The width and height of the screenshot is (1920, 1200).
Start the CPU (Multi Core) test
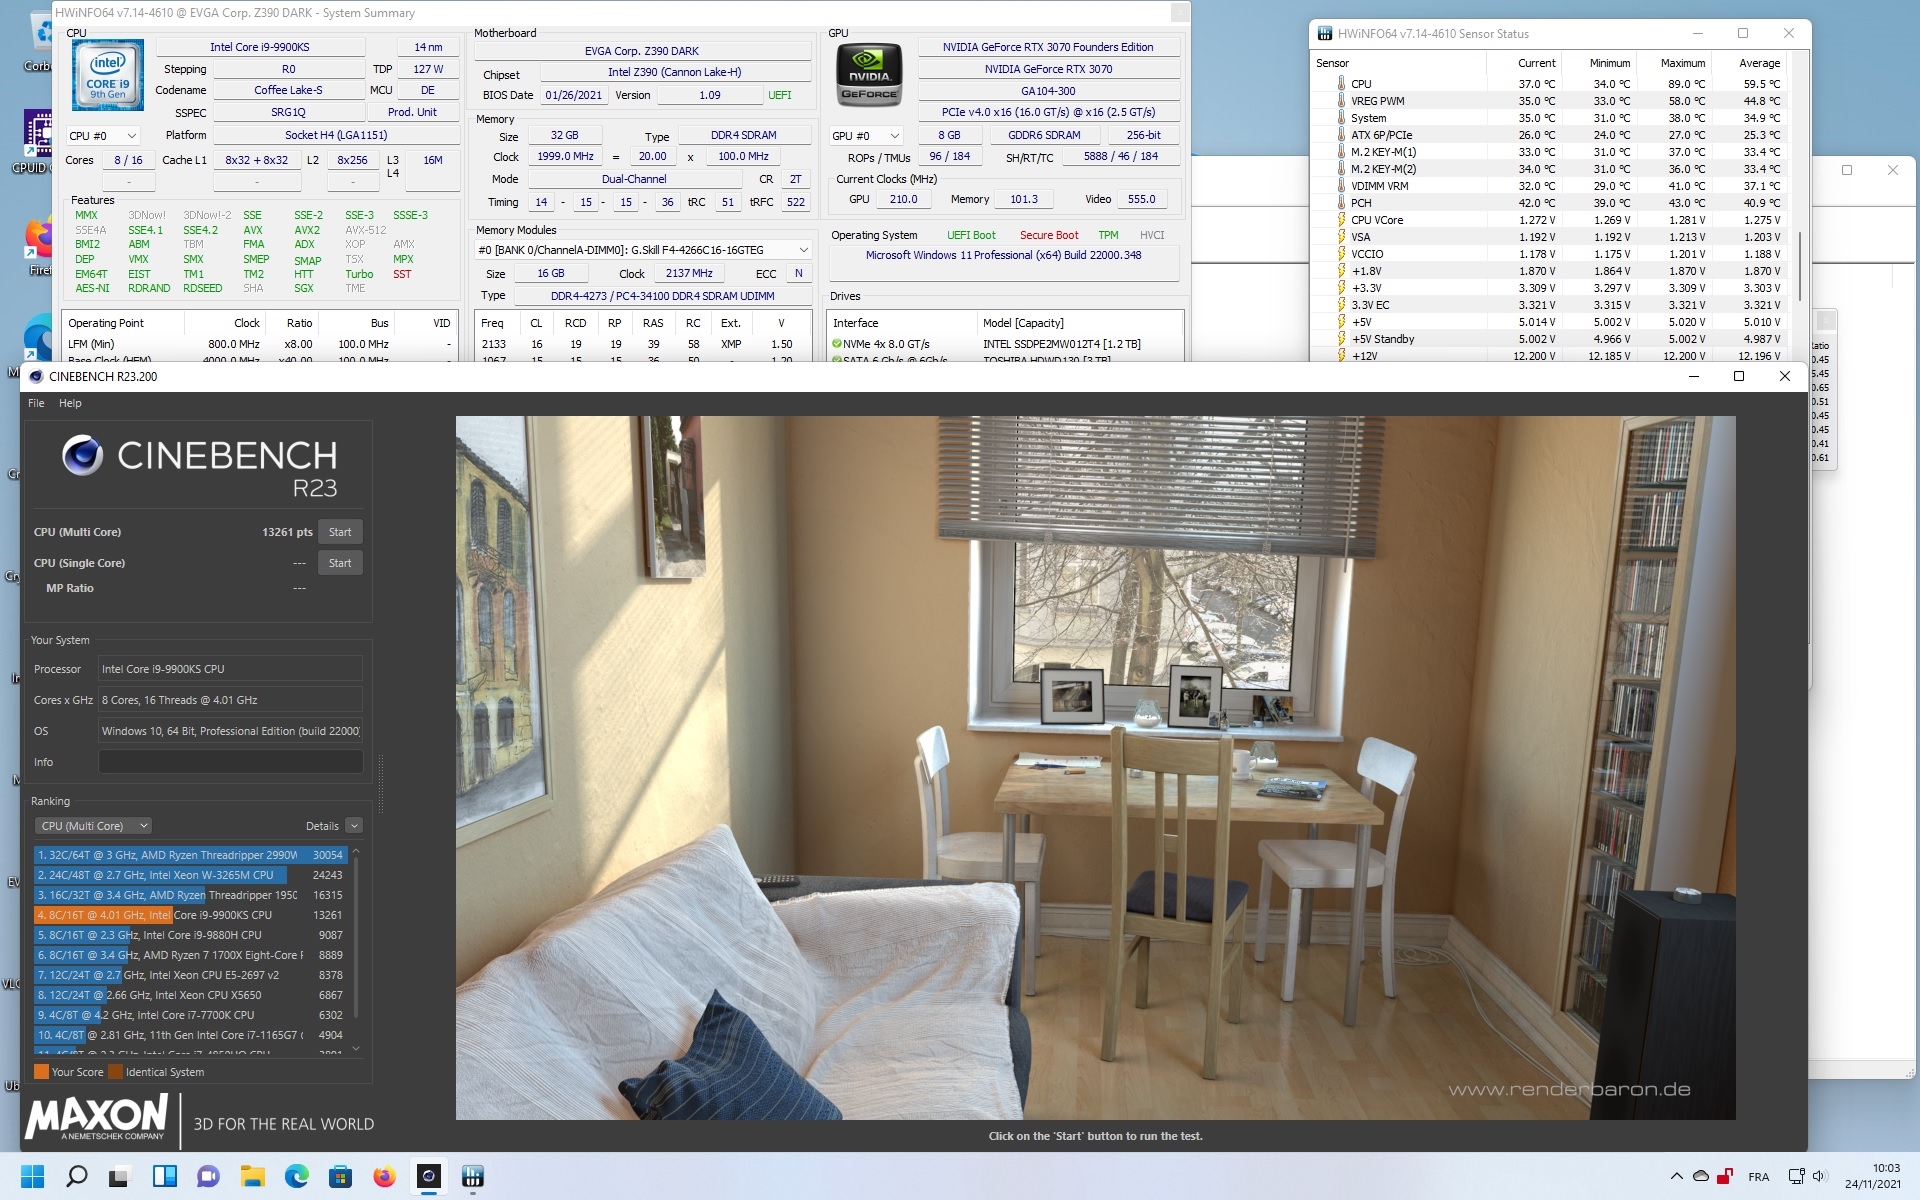(x=340, y=532)
